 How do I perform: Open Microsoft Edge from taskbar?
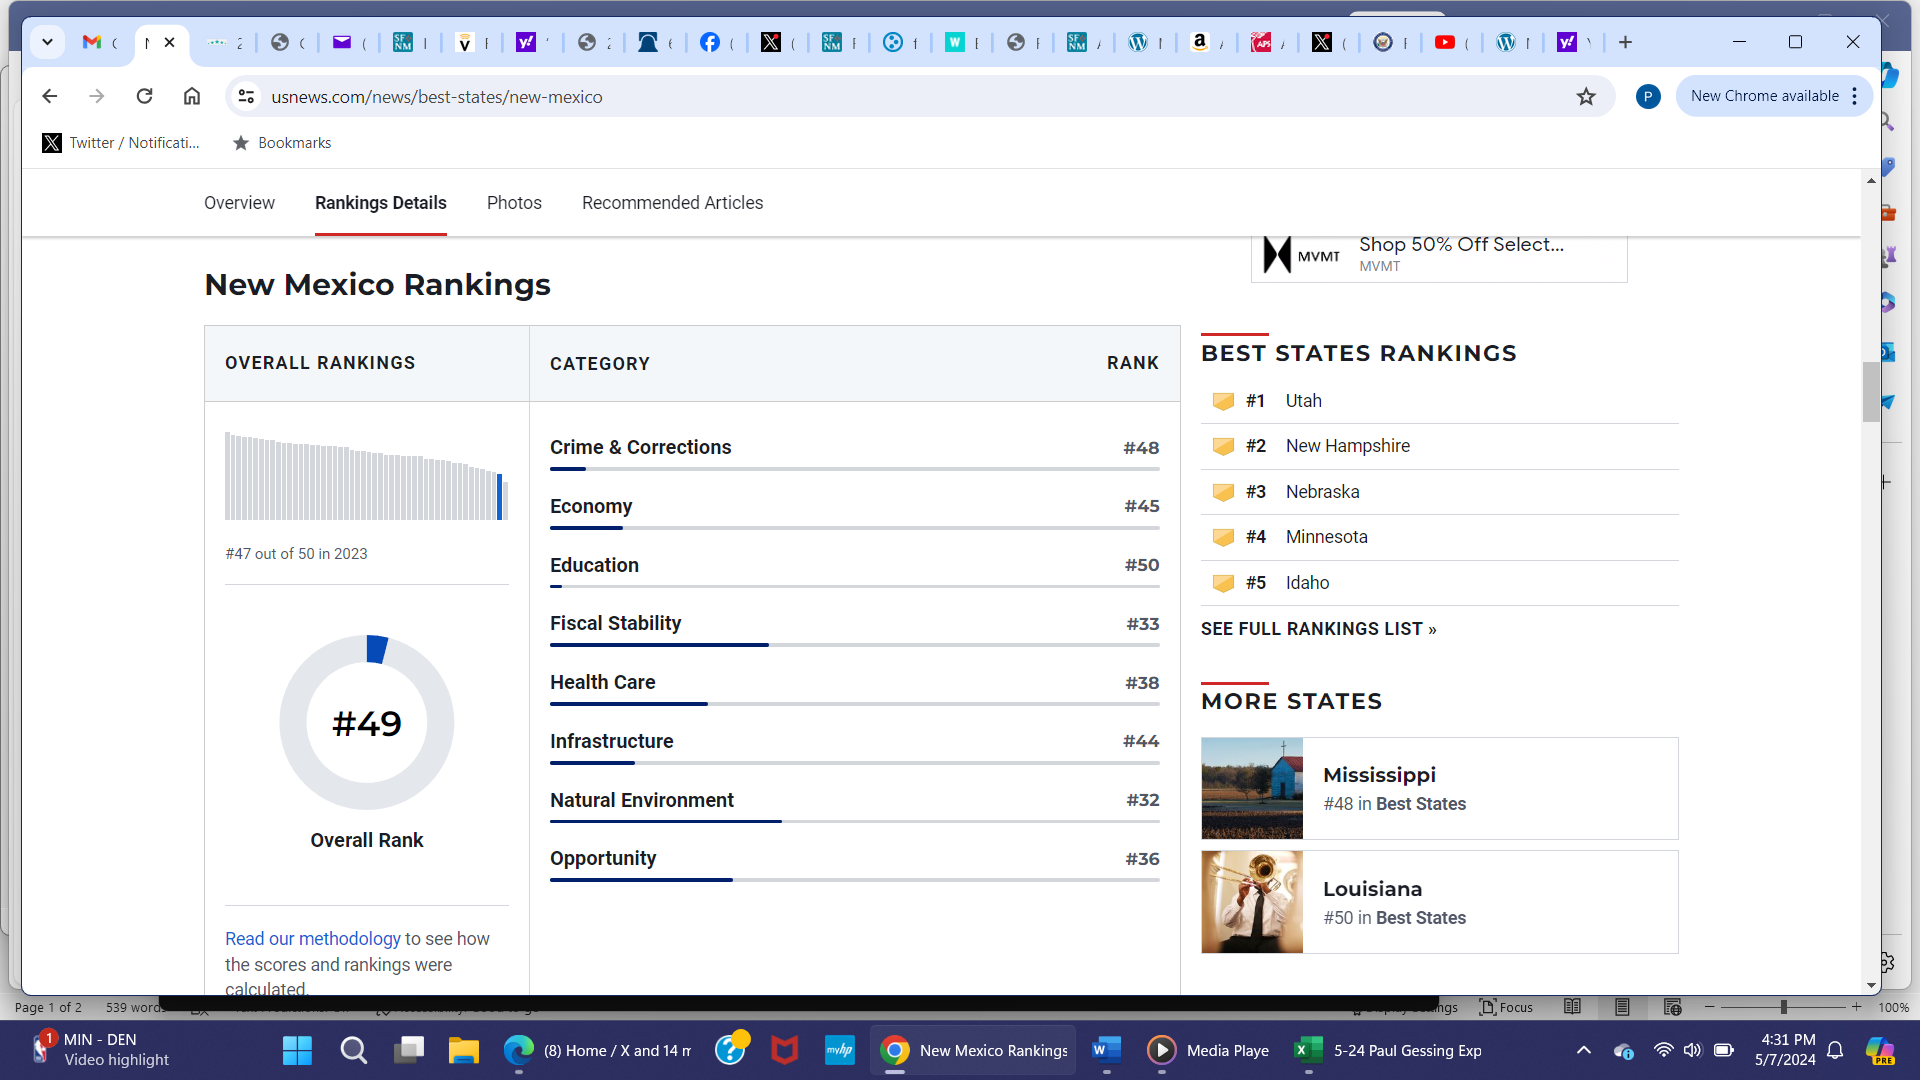pyautogui.click(x=518, y=1050)
